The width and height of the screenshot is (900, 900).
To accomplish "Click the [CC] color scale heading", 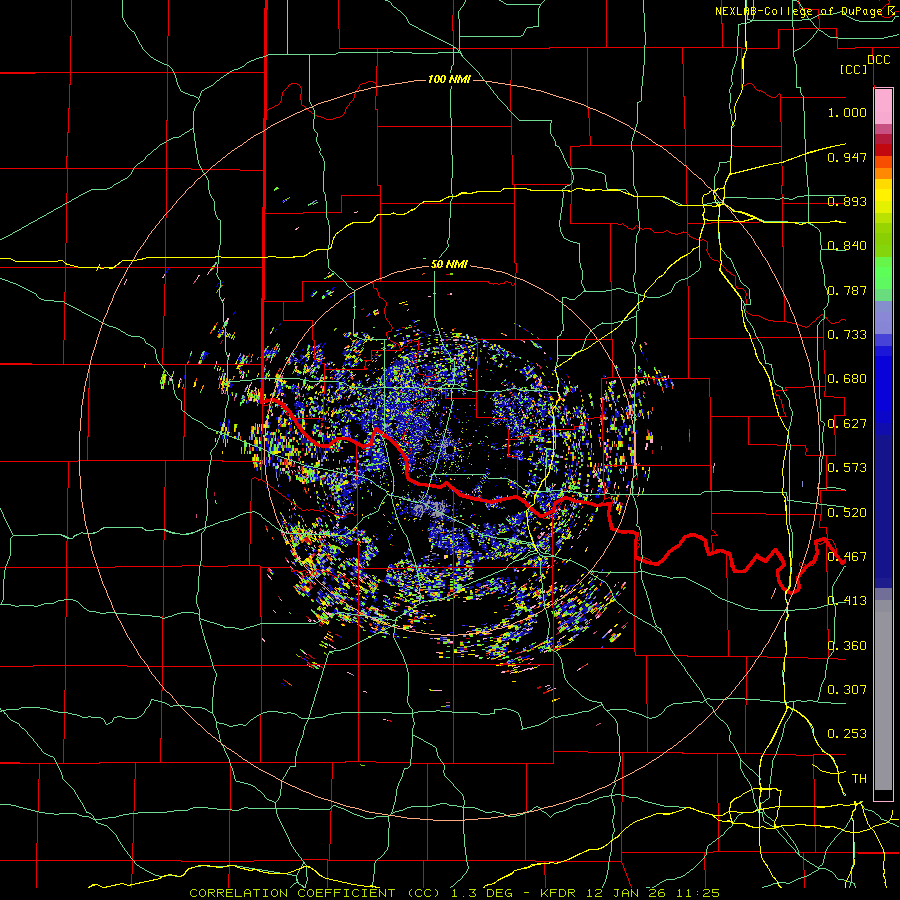I will pos(853,69).
